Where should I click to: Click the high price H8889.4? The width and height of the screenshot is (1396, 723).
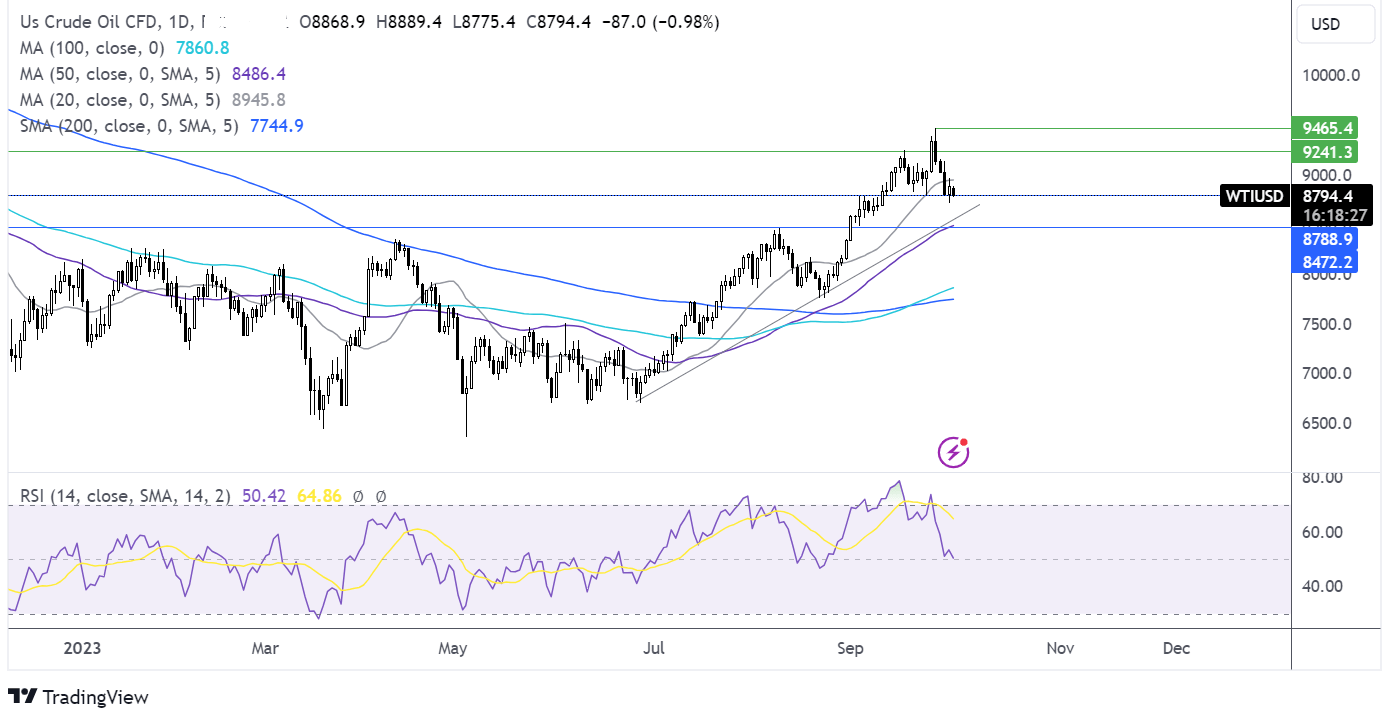point(411,21)
